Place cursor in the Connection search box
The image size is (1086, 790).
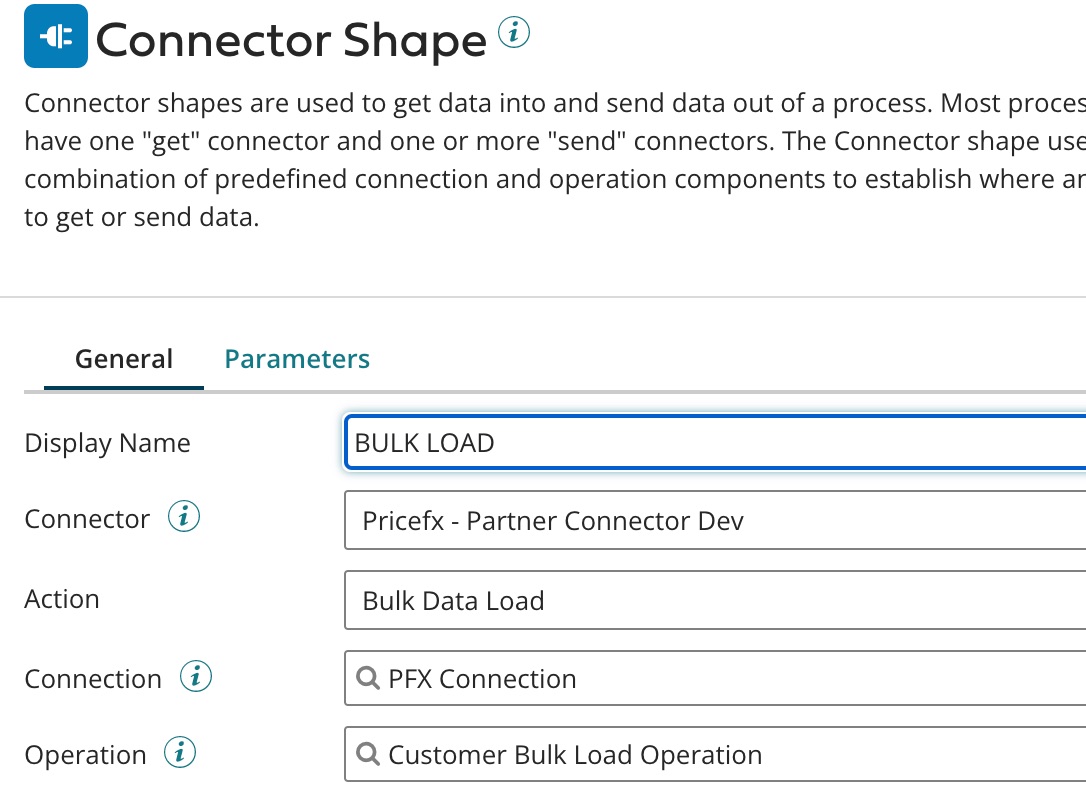pyautogui.click(x=600, y=678)
